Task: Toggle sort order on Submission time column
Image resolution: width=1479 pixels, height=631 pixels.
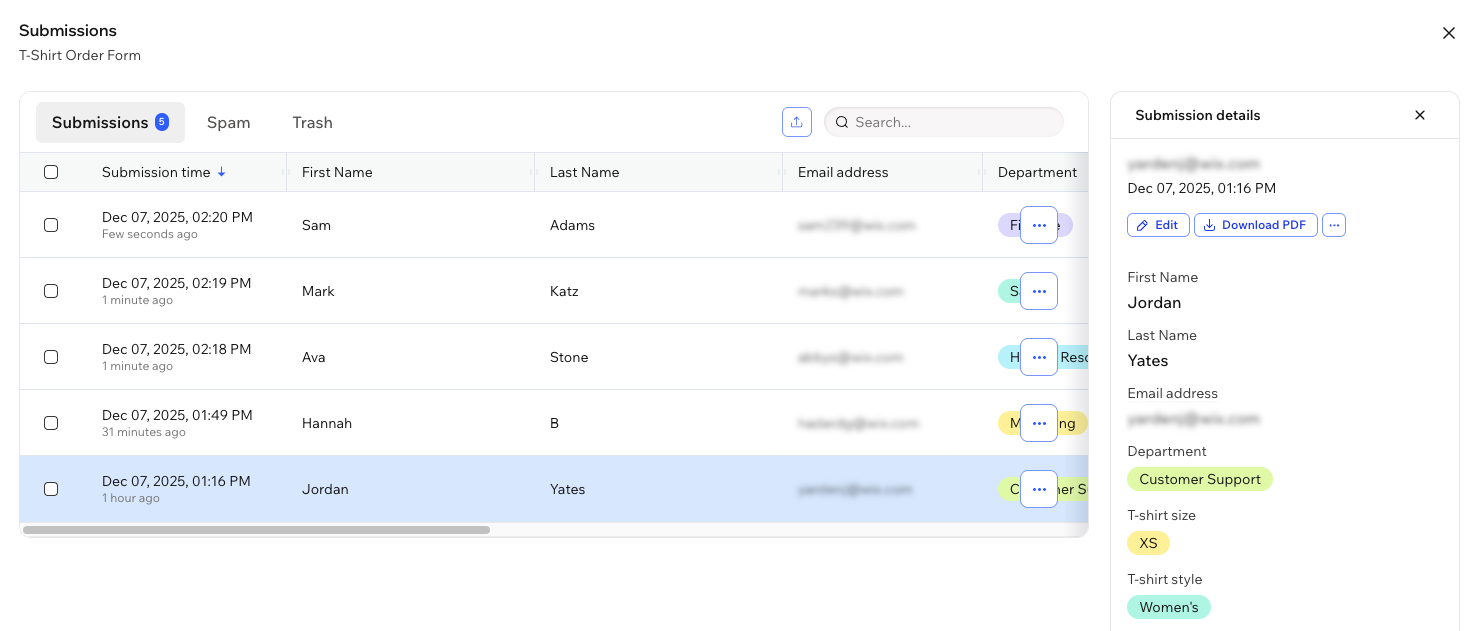Action: (x=222, y=172)
